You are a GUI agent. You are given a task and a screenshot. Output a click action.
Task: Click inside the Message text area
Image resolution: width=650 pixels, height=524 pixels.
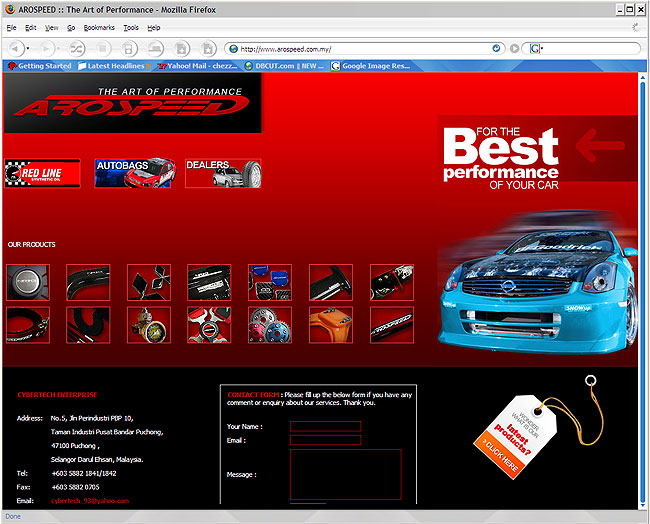[345, 473]
